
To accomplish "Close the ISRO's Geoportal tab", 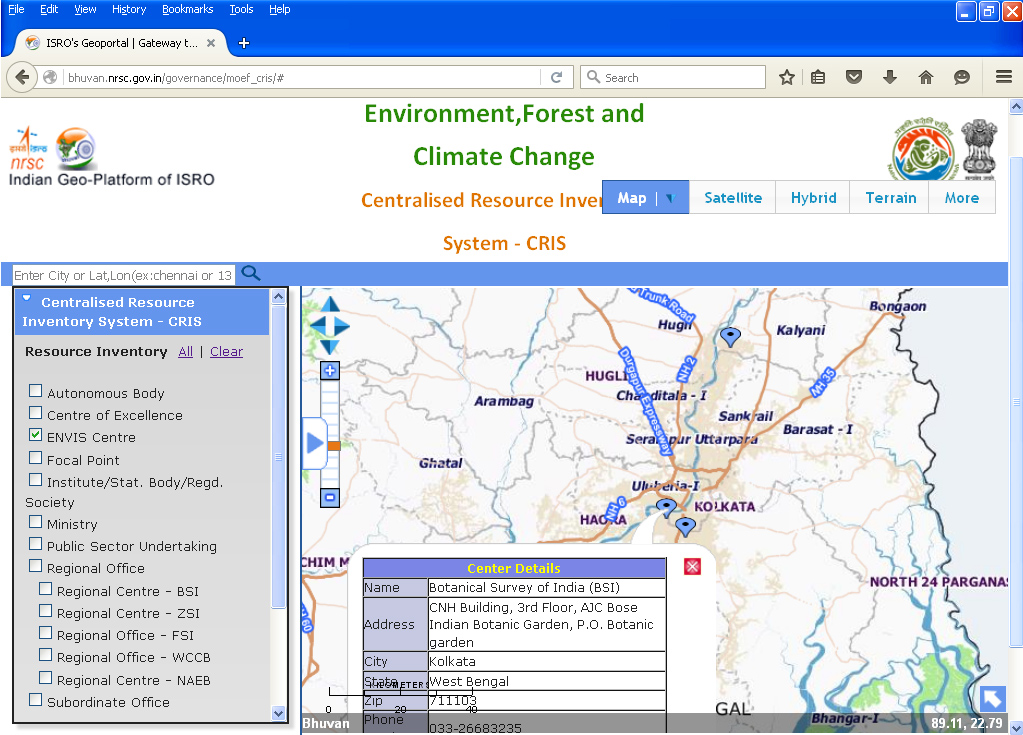I will pyautogui.click(x=211, y=43).
